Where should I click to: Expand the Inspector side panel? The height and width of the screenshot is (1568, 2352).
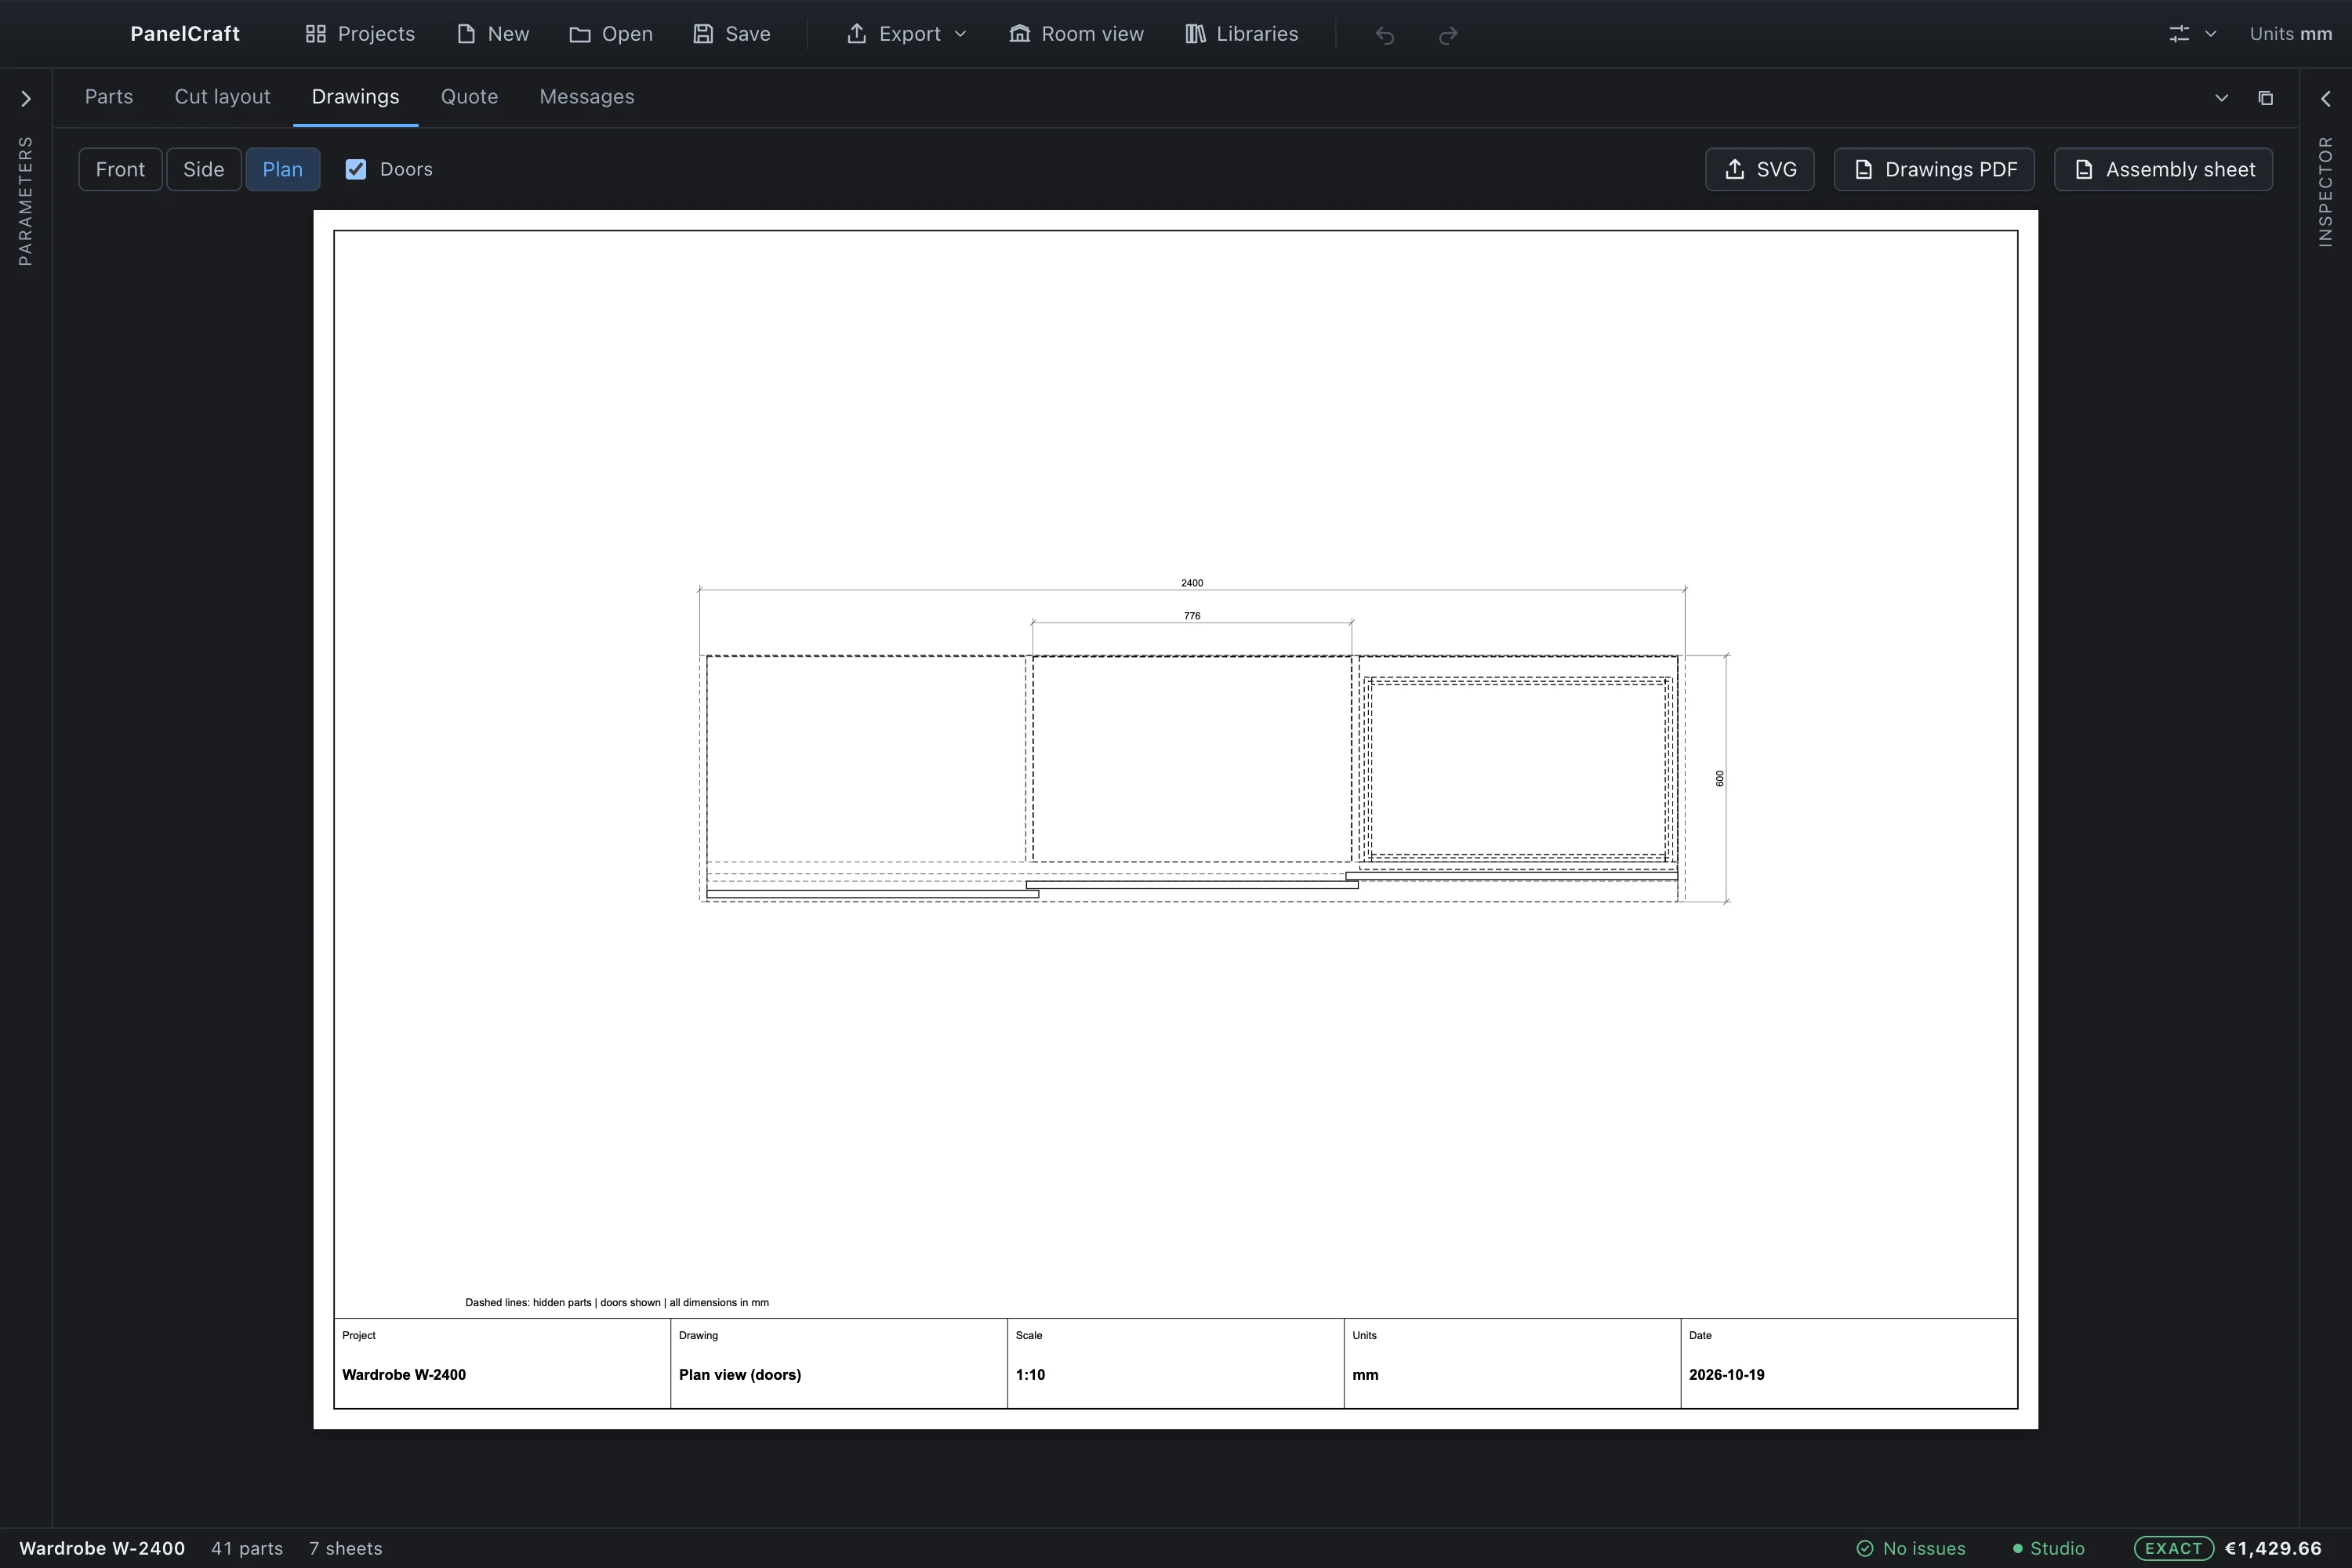2325,99
